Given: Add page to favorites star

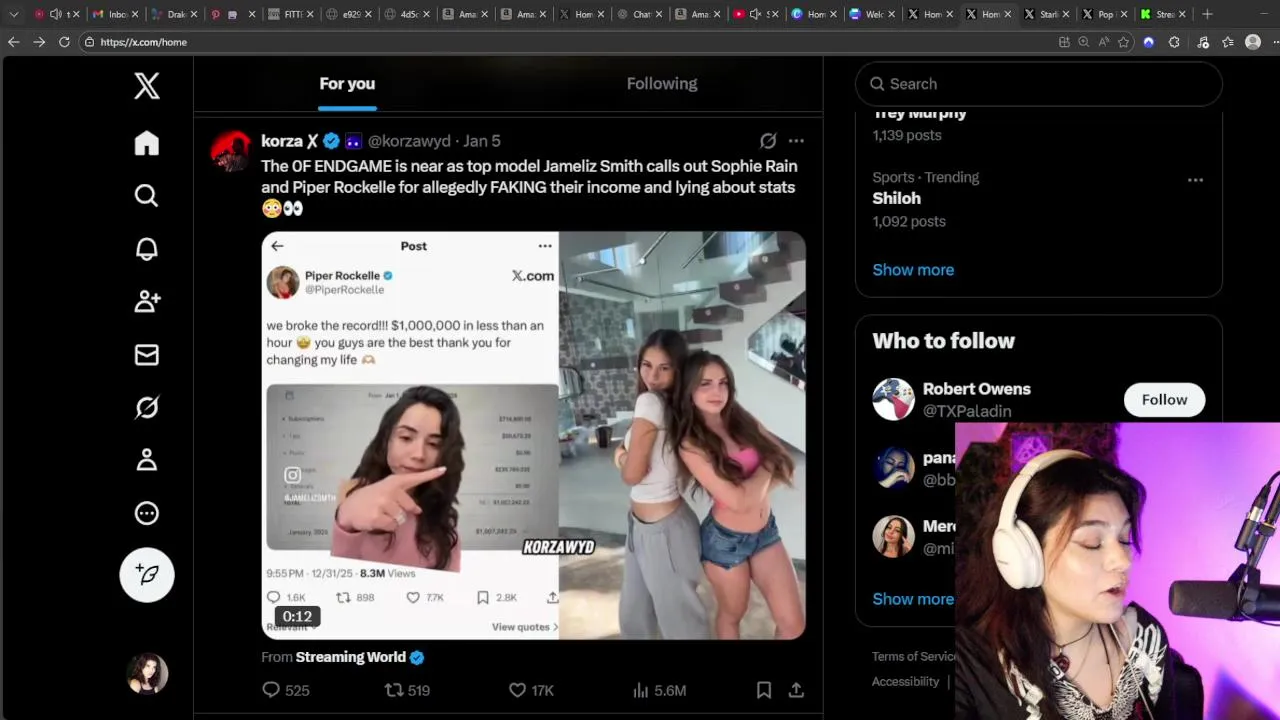Looking at the screenshot, I should 1124,42.
